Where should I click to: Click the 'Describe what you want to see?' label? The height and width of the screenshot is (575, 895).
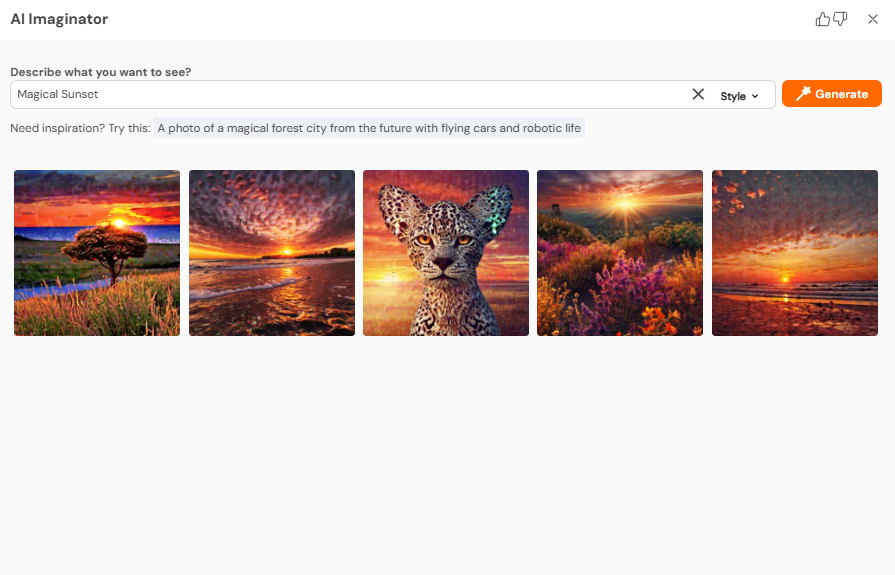pos(100,72)
